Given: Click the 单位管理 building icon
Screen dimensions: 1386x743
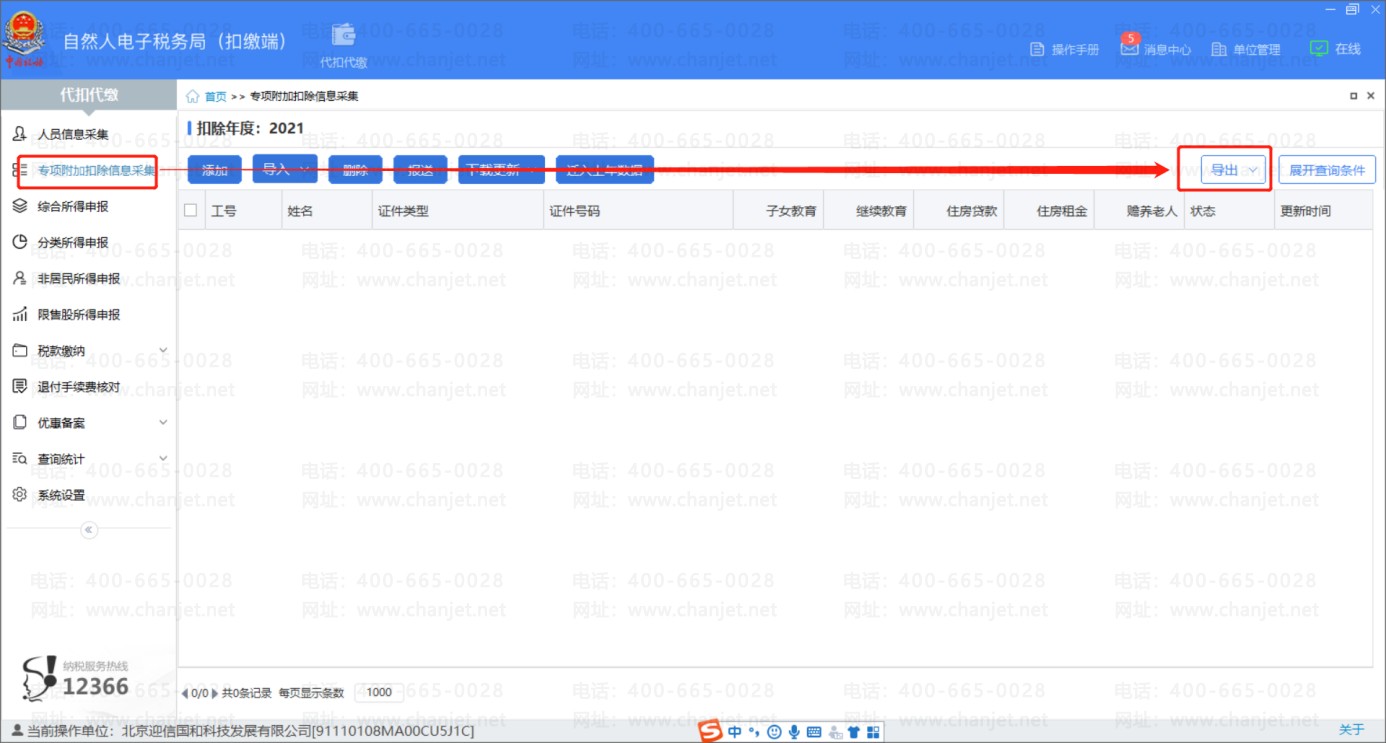Looking at the screenshot, I should point(1218,49).
